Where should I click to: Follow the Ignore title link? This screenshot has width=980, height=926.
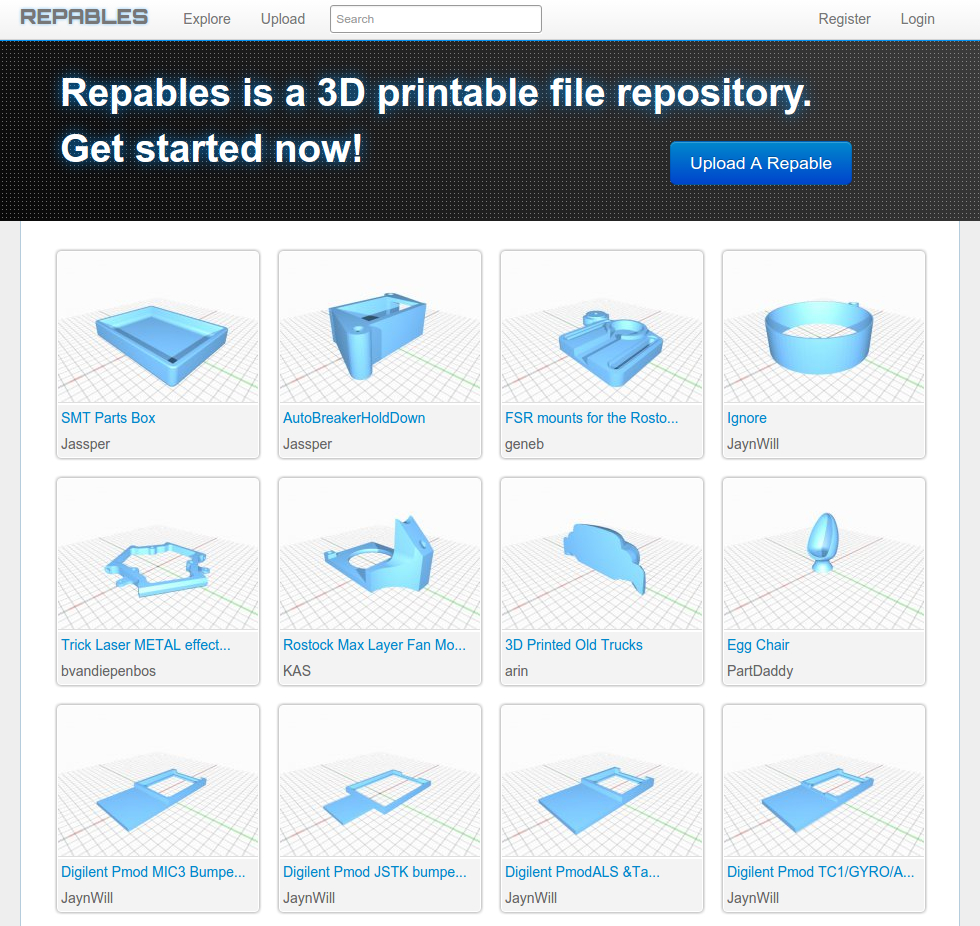746,419
